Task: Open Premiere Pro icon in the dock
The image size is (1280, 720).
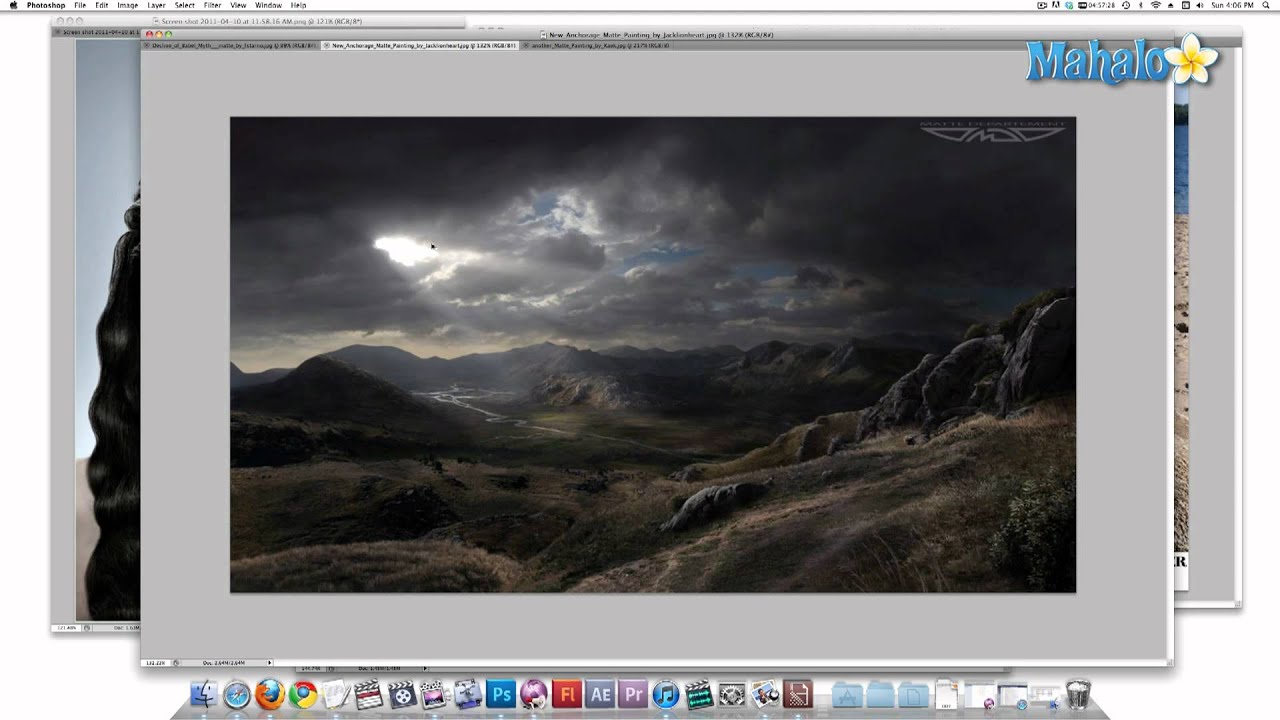Action: tap(633, 694)
